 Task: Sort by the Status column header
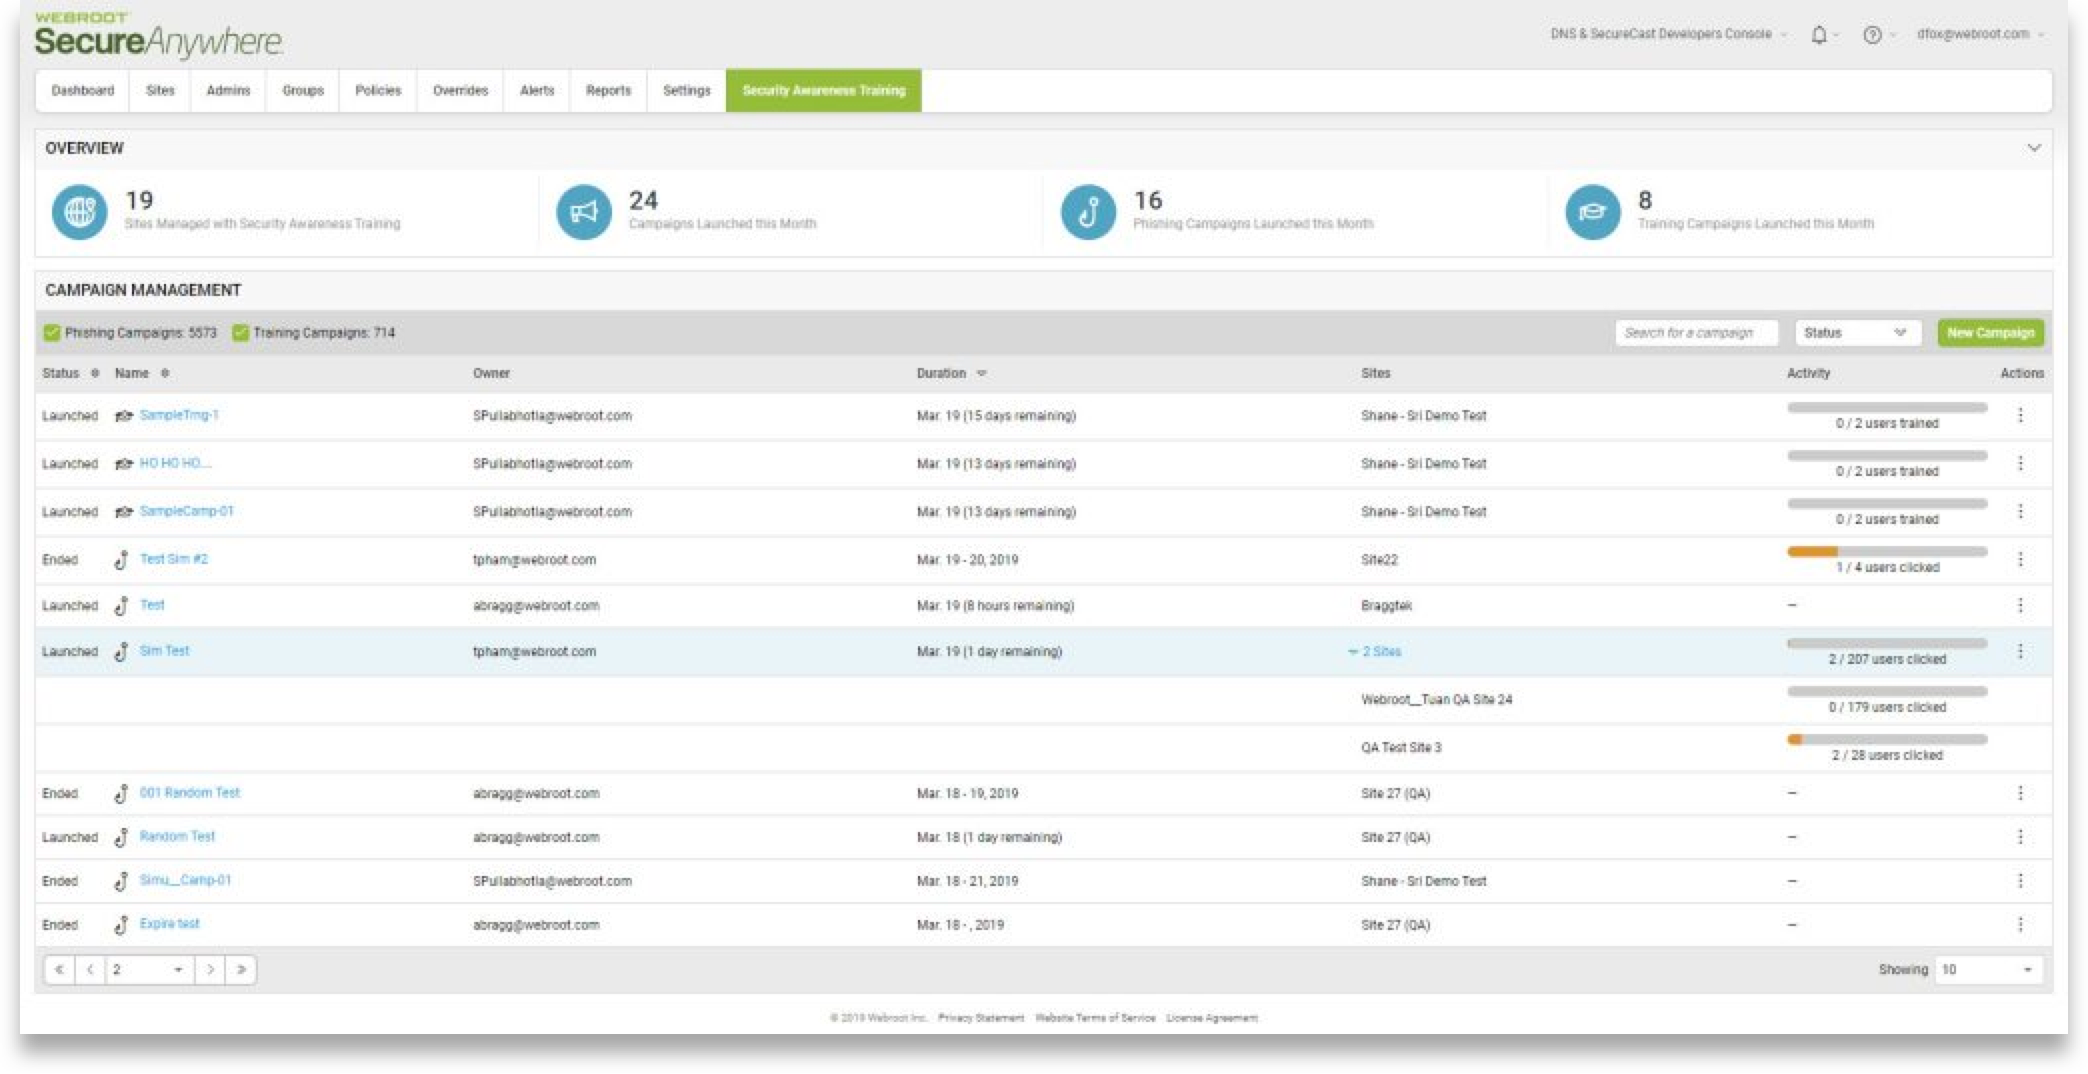point(70,373)
